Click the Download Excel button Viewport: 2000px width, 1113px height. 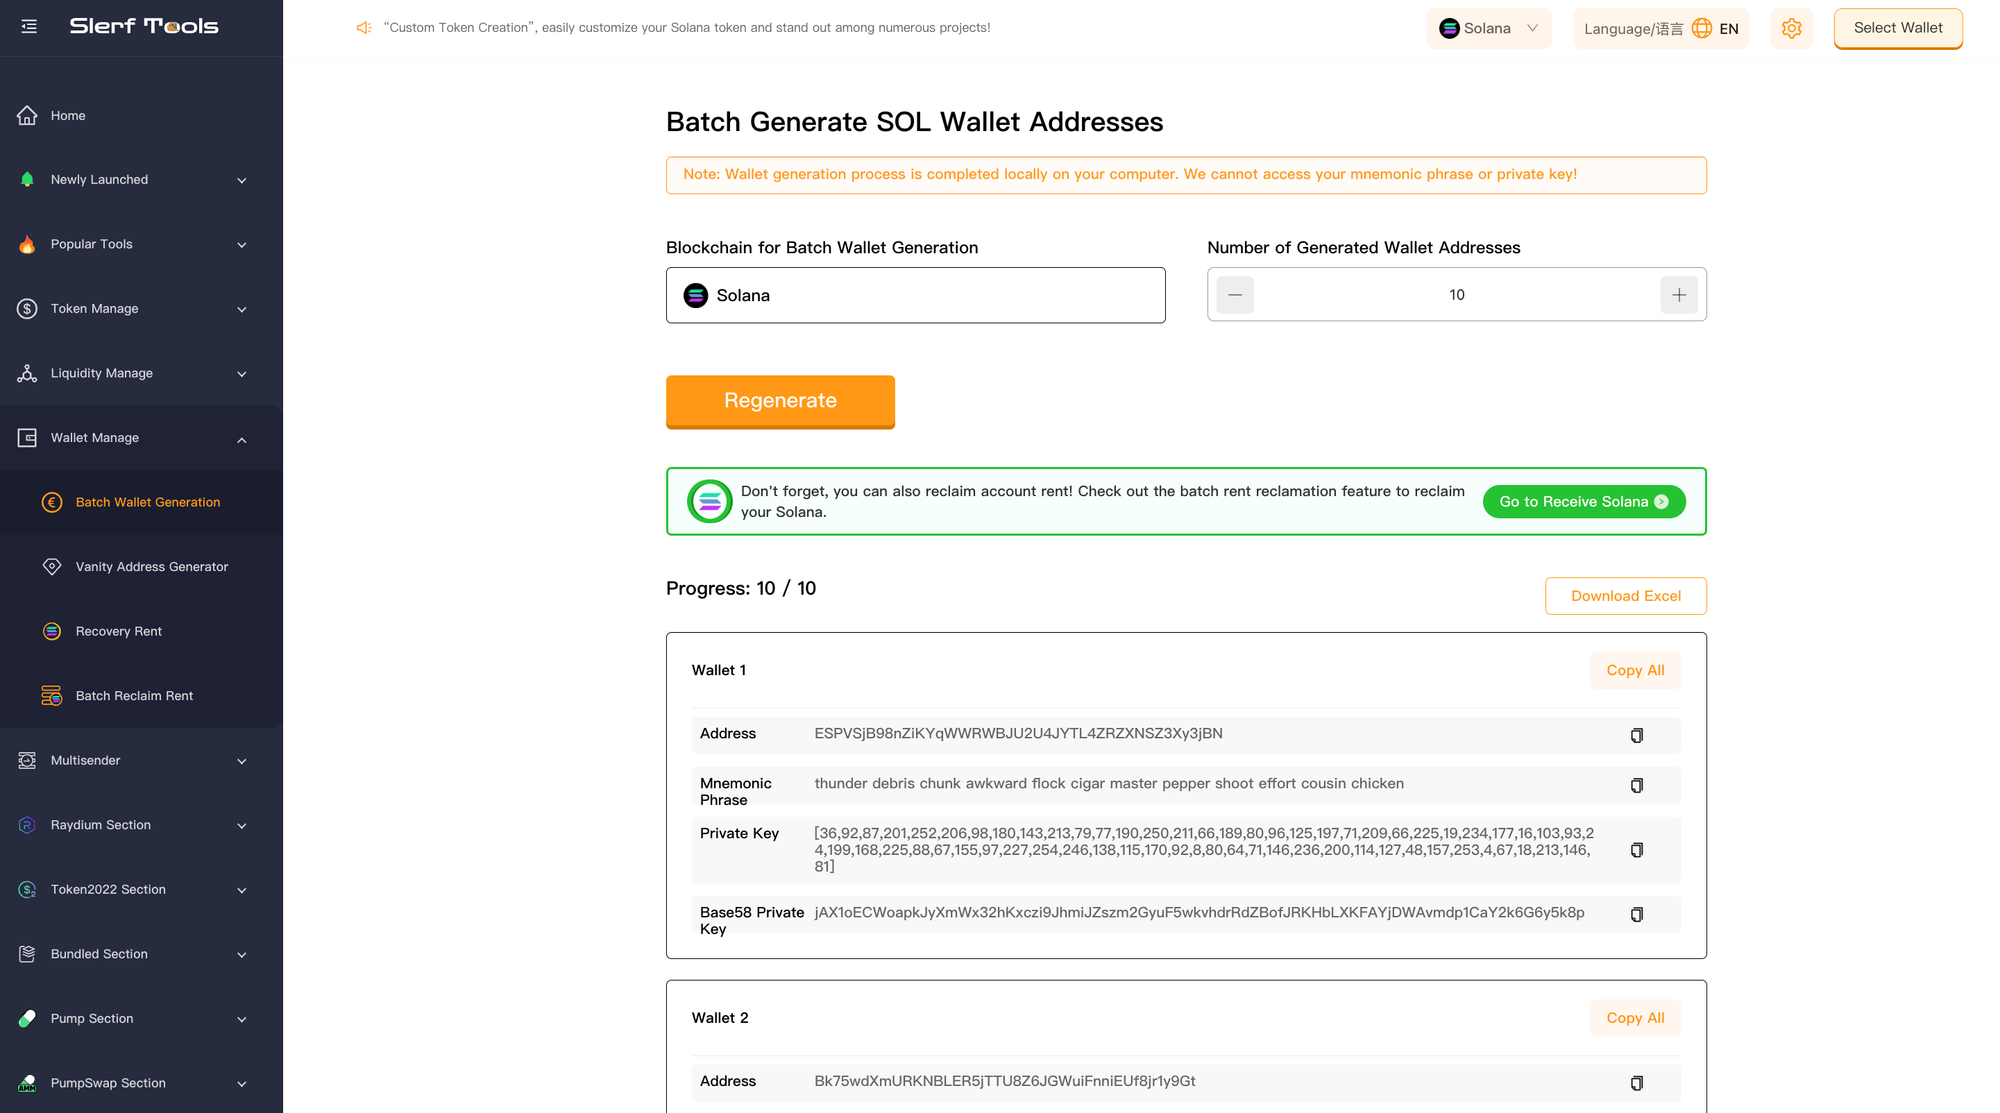click(1625, 596)
